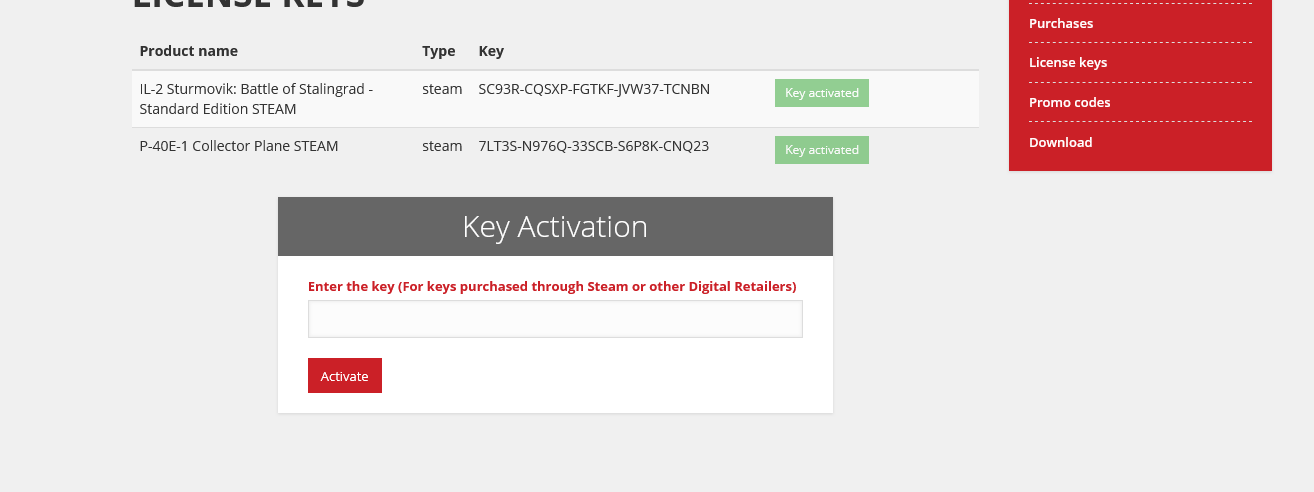
Task: Click steam type cell in first row
Action: tap(442, 89)
